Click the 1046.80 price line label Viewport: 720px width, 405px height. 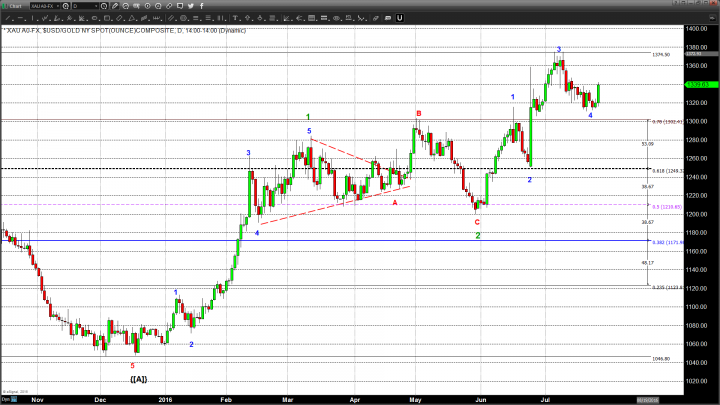(x=661, y=359)
